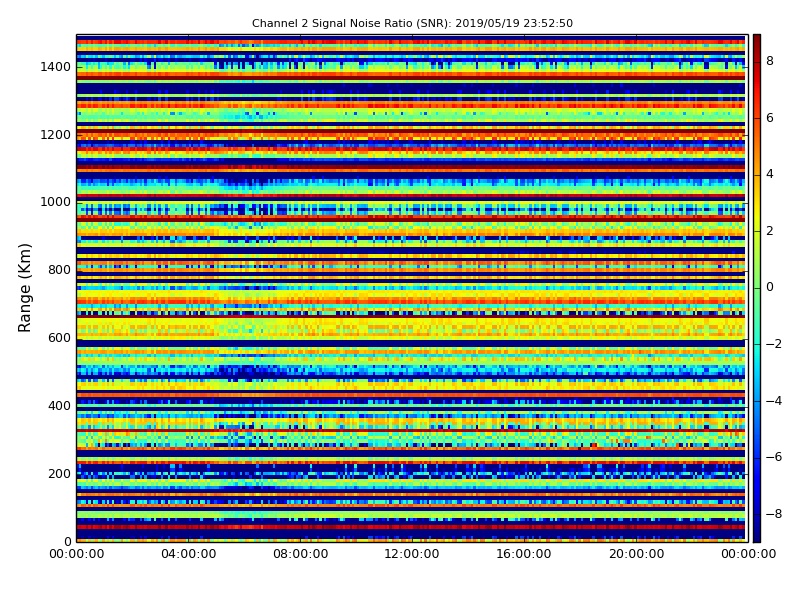800x600 pixels.
Task: Click the 0 range tick label
Action: pyautogui.click(x=67, y=541)
